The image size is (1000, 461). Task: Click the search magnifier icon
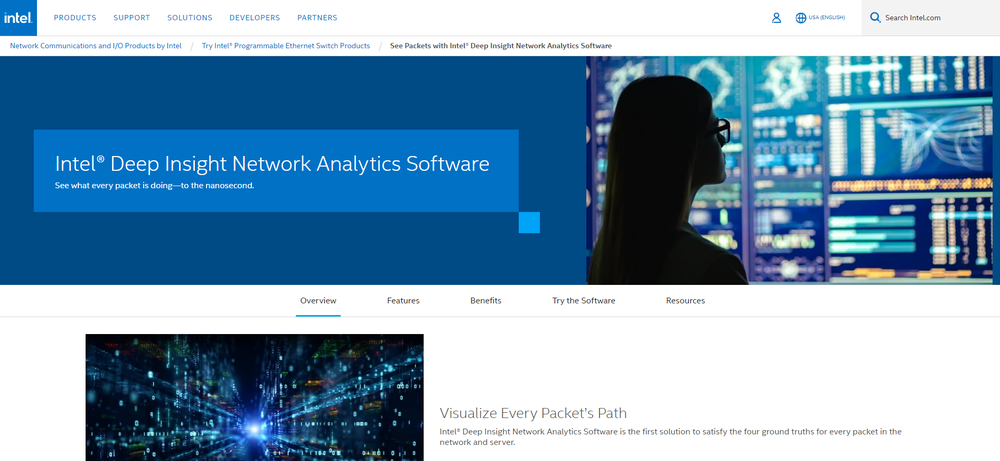[875, 18]
